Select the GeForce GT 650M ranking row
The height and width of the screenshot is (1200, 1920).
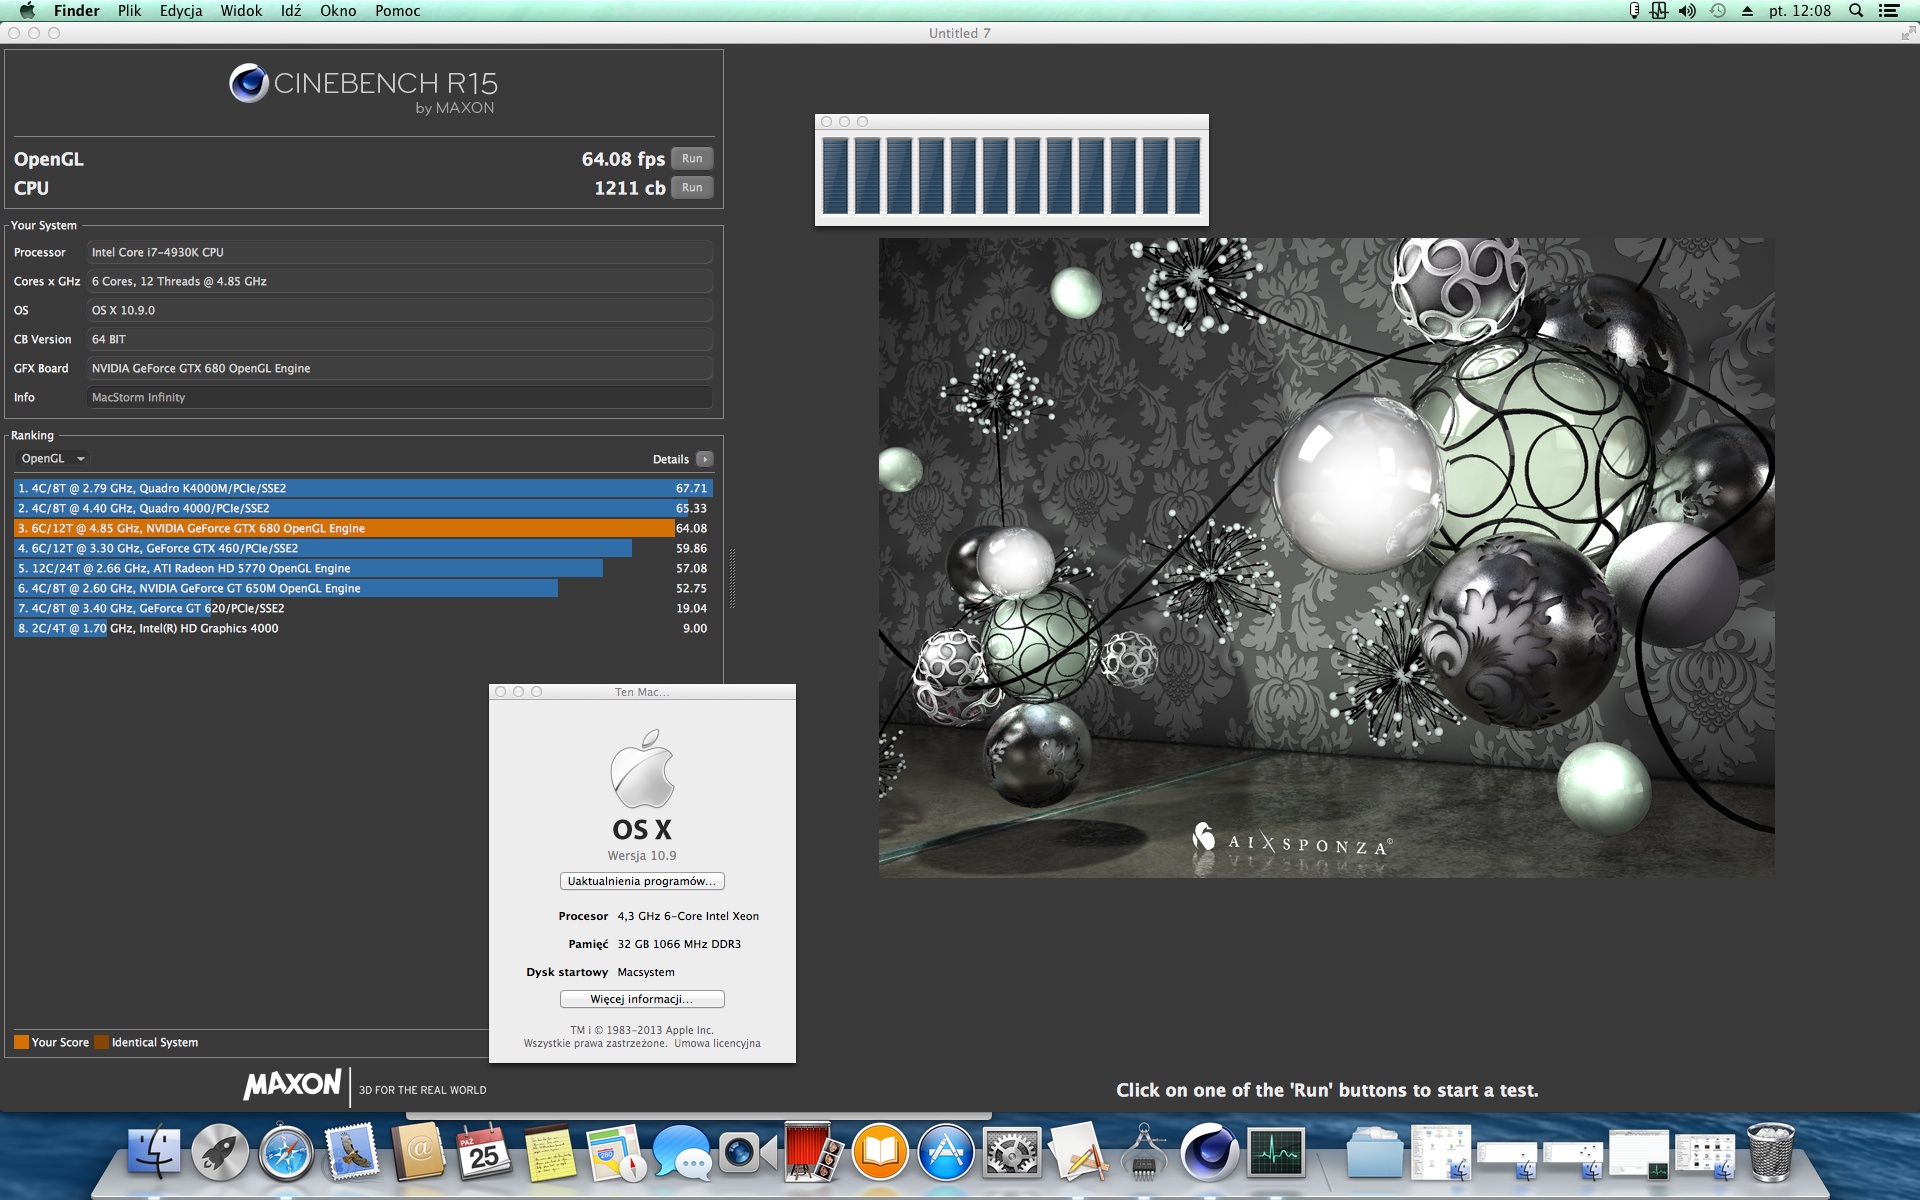pyautogui.click(x=363, y=588)
